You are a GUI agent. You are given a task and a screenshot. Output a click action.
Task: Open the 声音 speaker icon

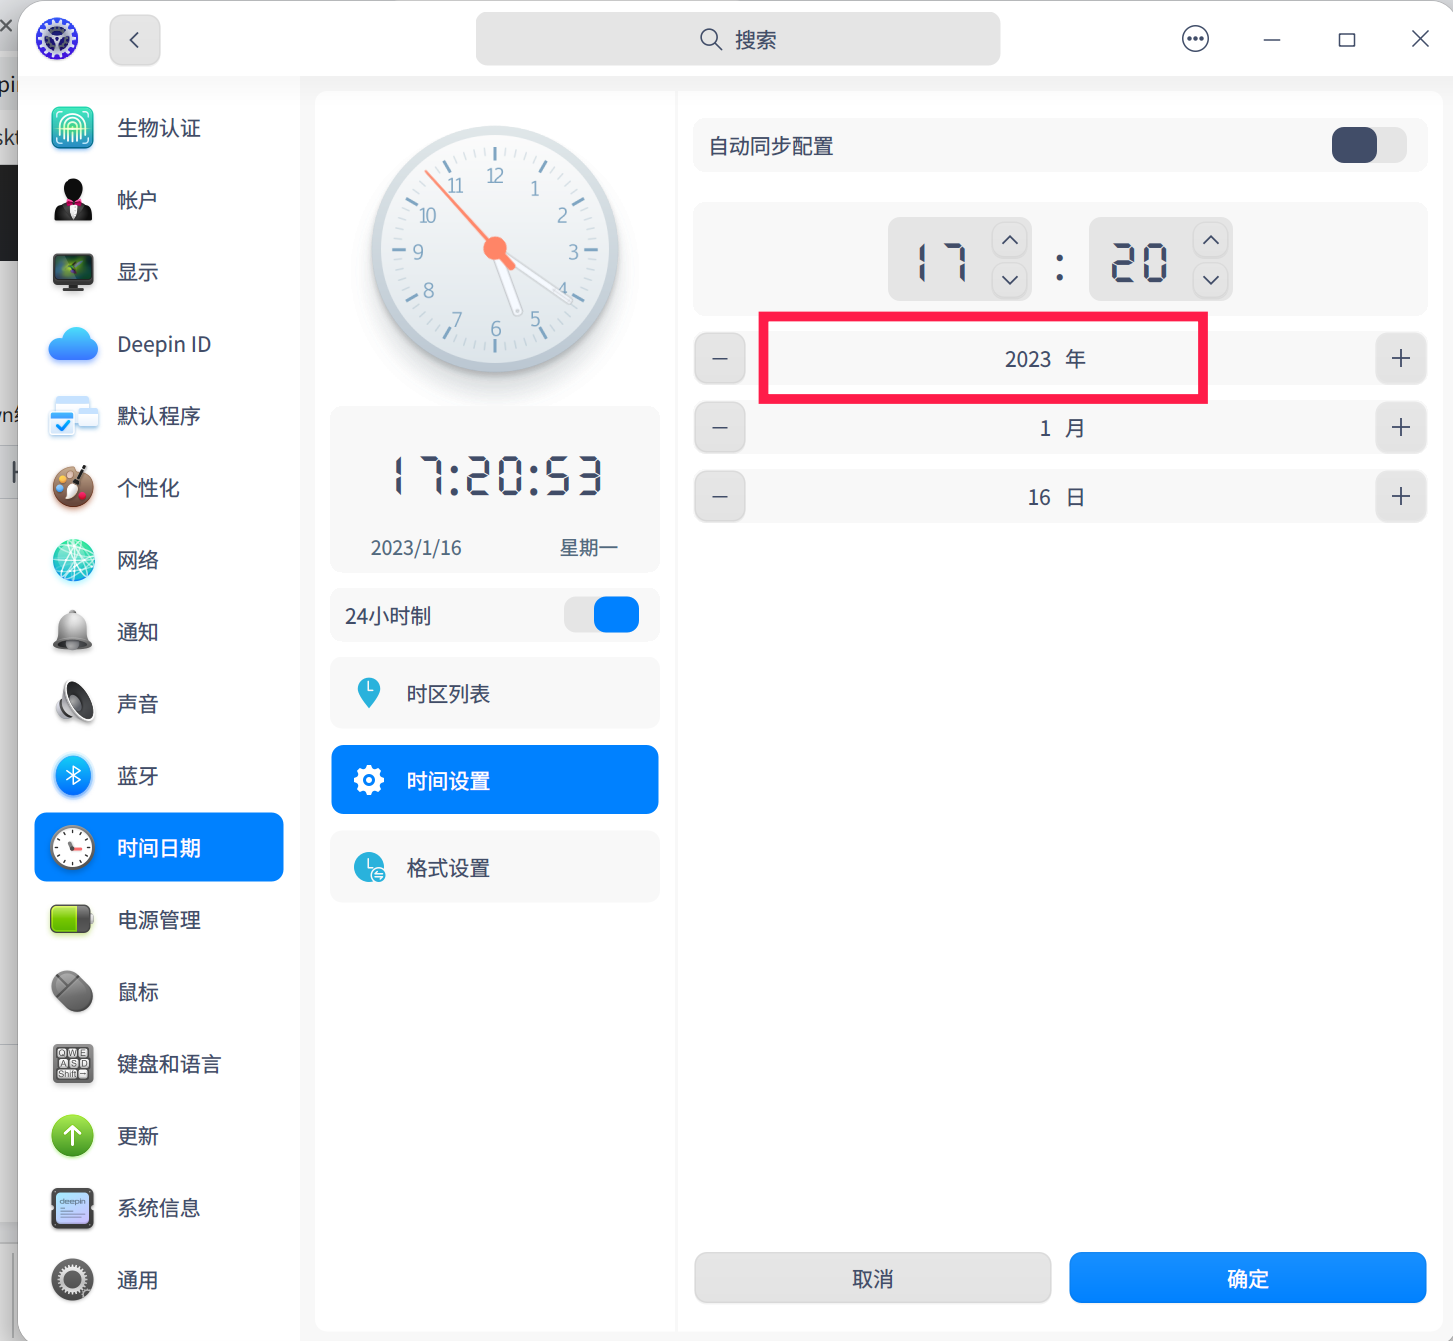tap(73, 704)
